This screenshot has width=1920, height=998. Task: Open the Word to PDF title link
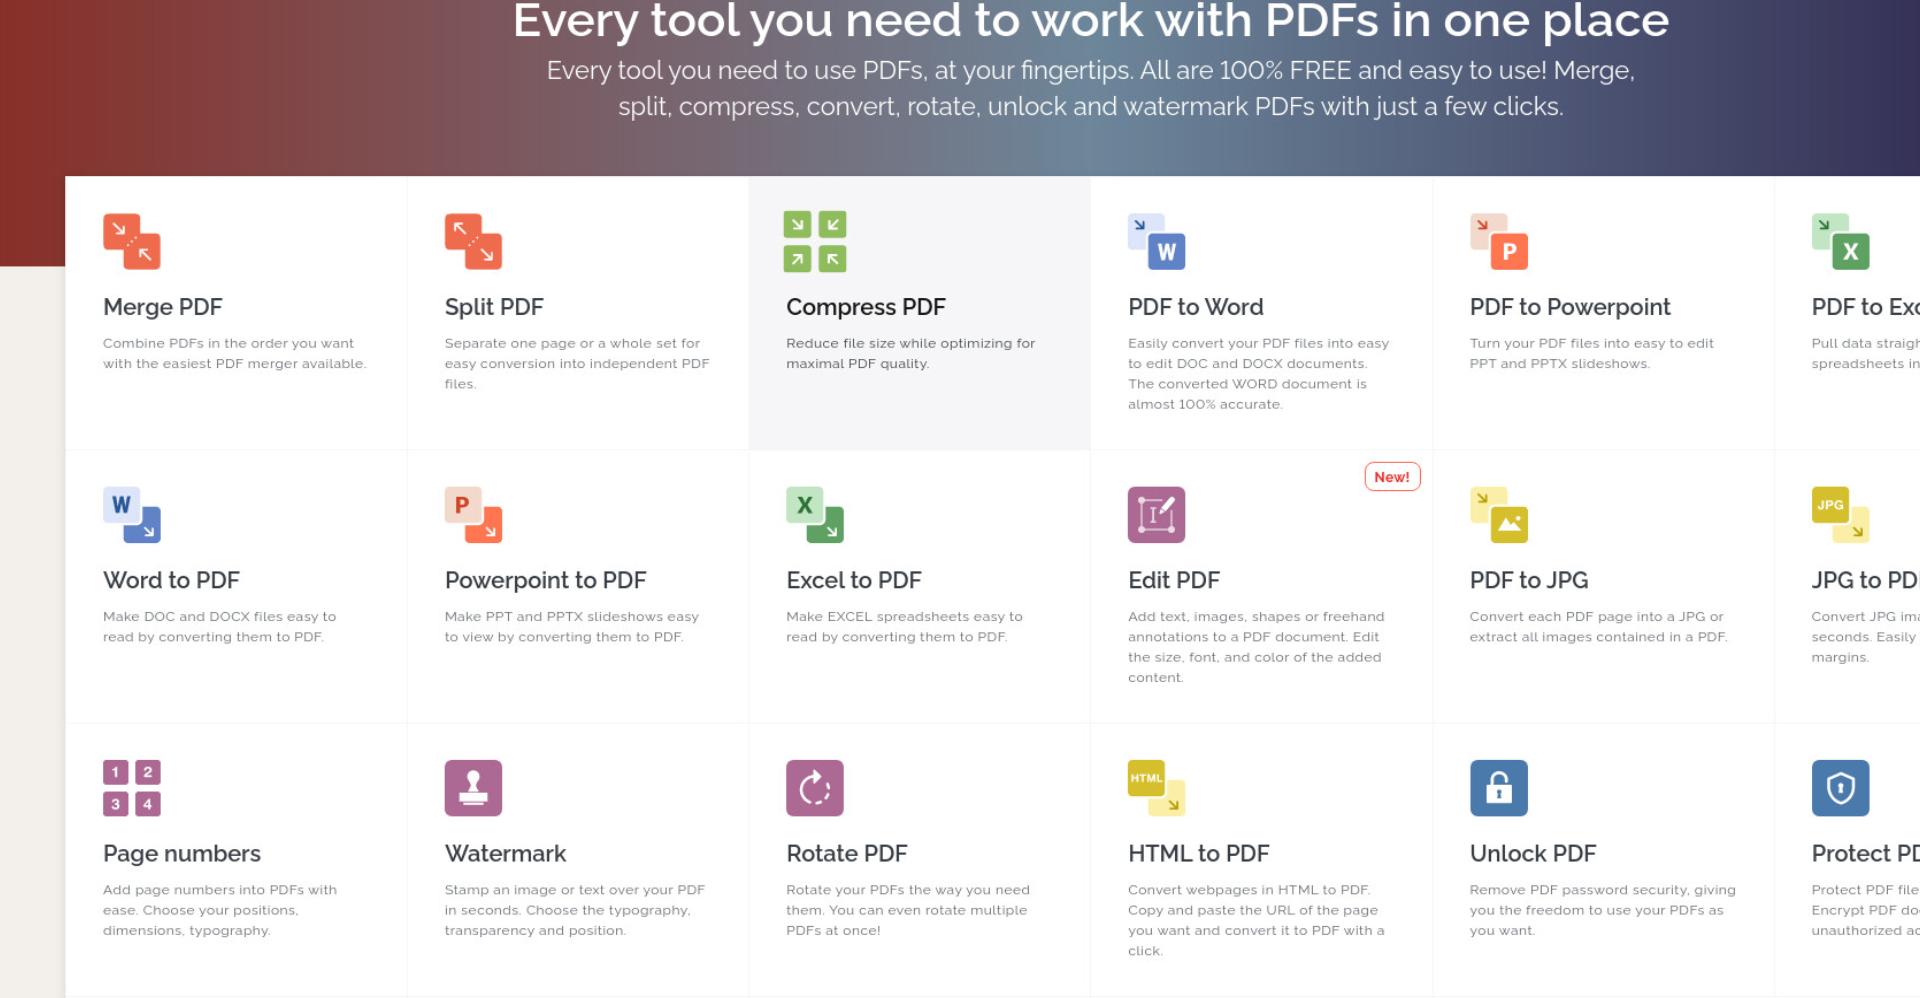(171, 580)
